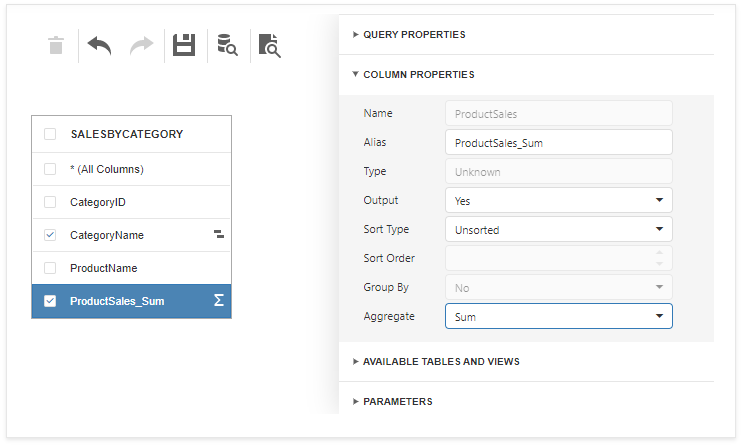
Task: Save the query with the floppy disk icon
Action: [184, 45]
